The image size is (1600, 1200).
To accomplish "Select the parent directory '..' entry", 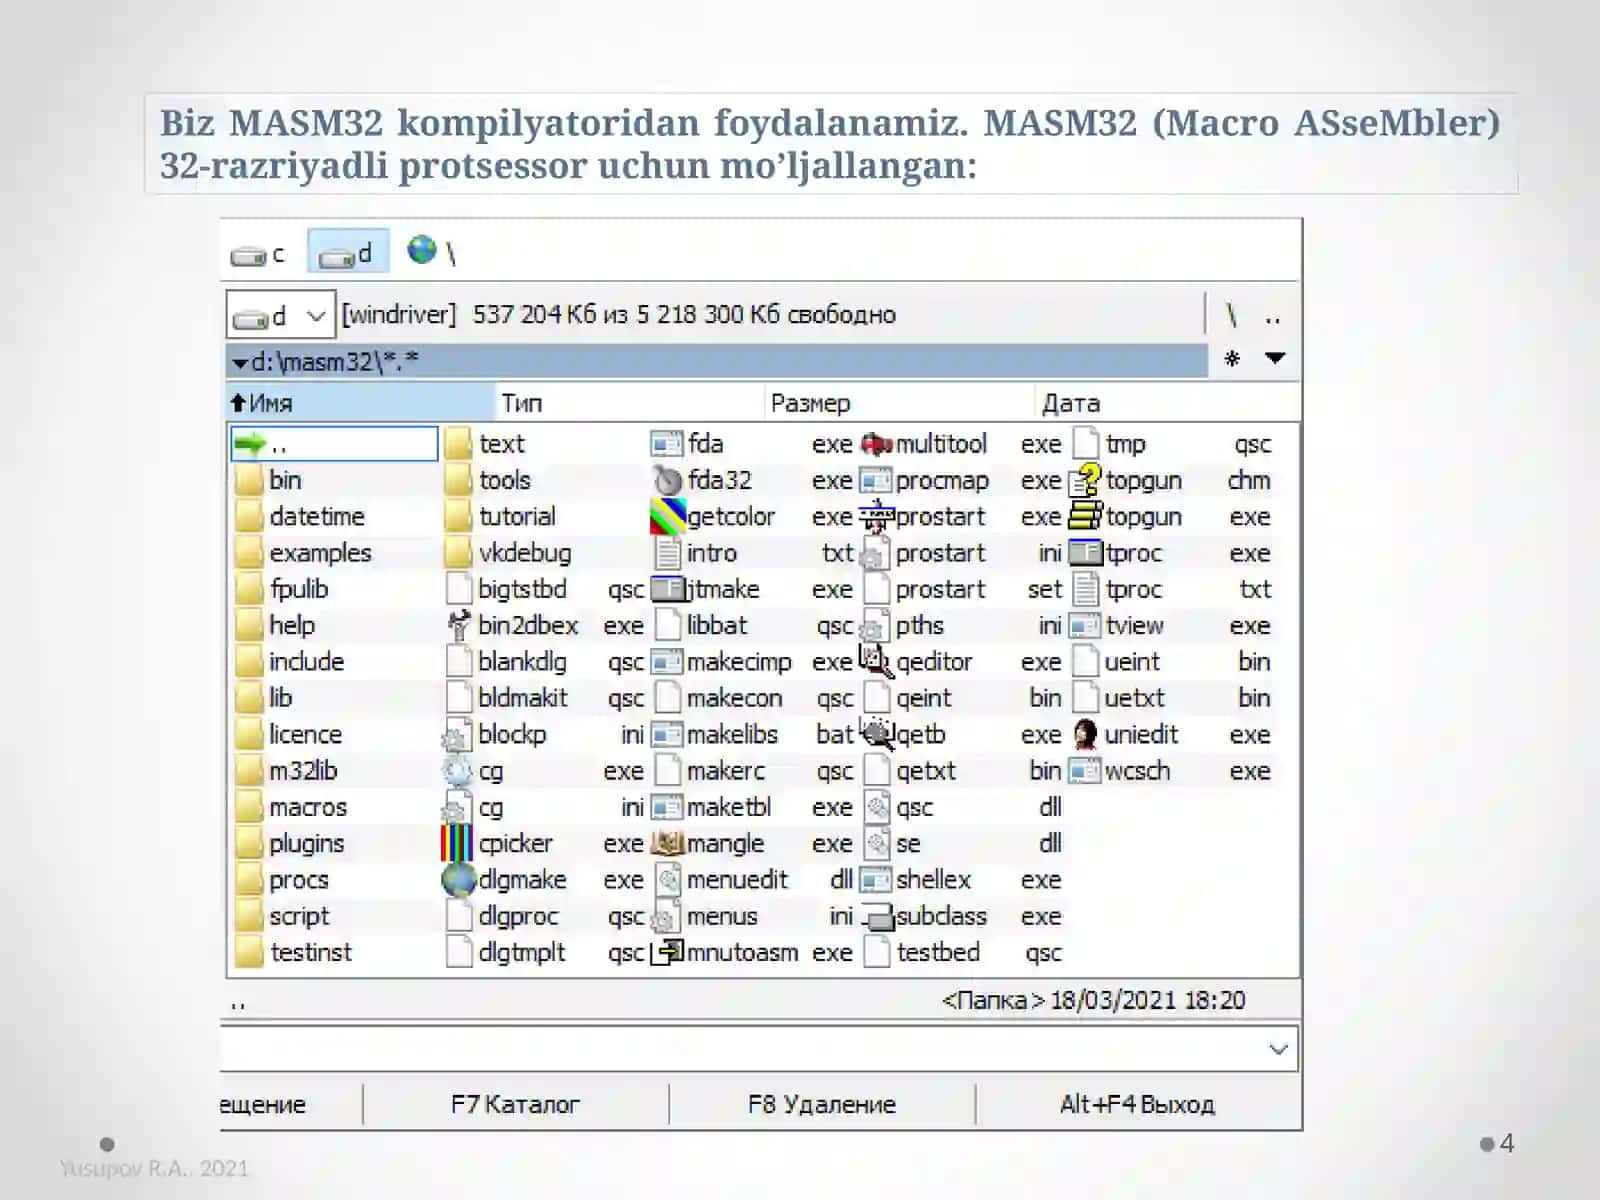I will [x=334, y=444].
